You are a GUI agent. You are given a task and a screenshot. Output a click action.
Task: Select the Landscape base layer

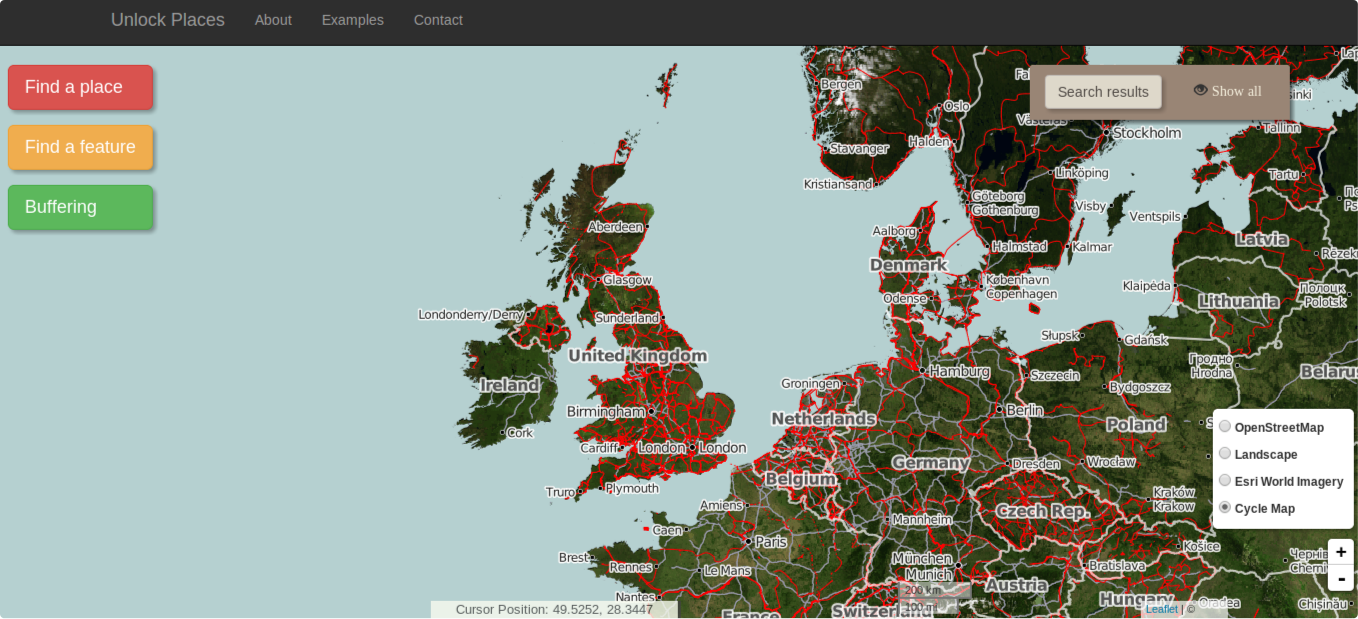1225,454
